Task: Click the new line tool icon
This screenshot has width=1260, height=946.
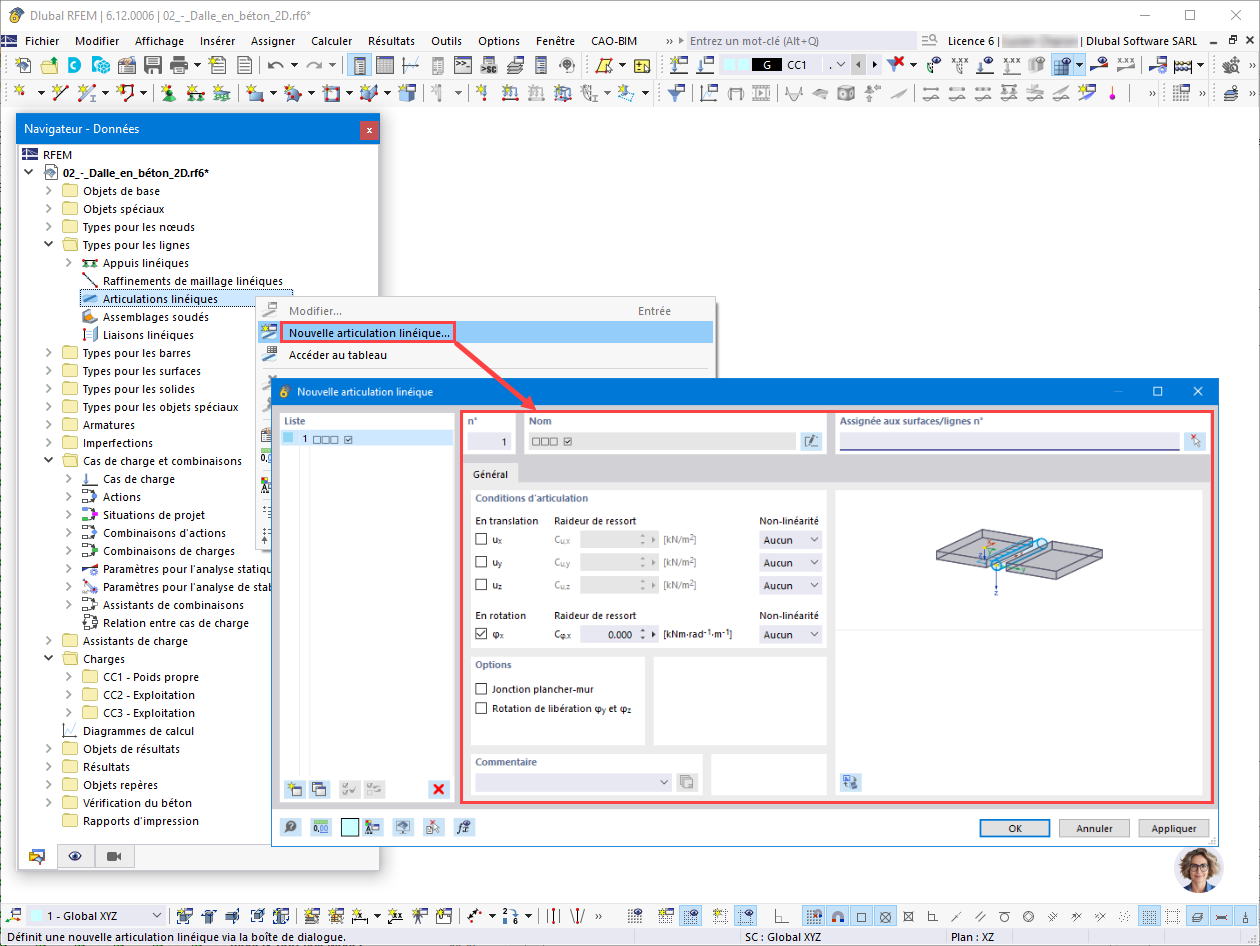Action: [x=61, y=93]
